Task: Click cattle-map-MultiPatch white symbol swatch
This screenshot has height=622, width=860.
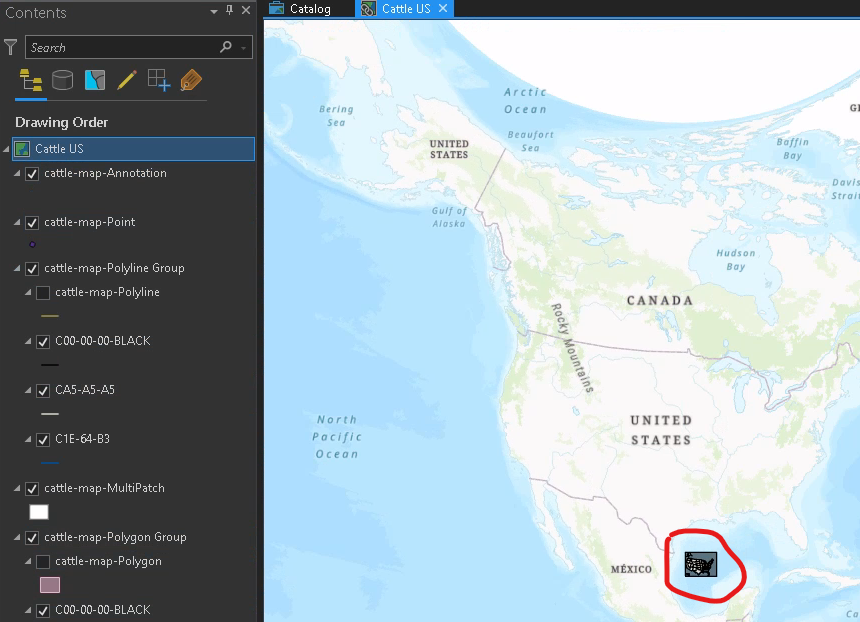Action: [x=39, y=512]
